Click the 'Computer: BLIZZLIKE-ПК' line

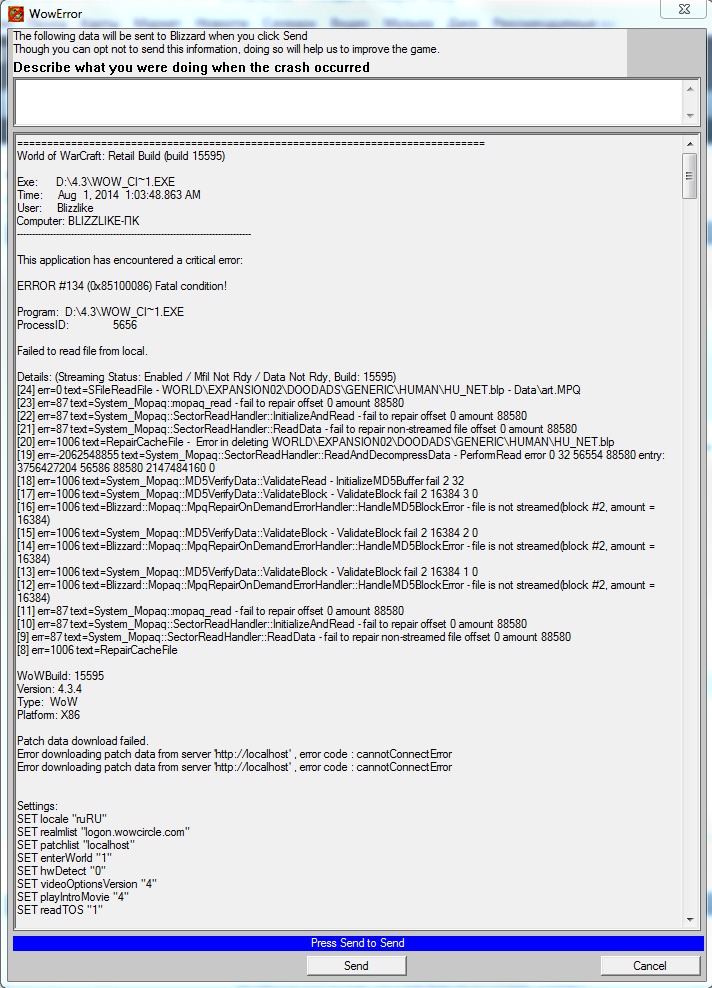coord(78,221)
